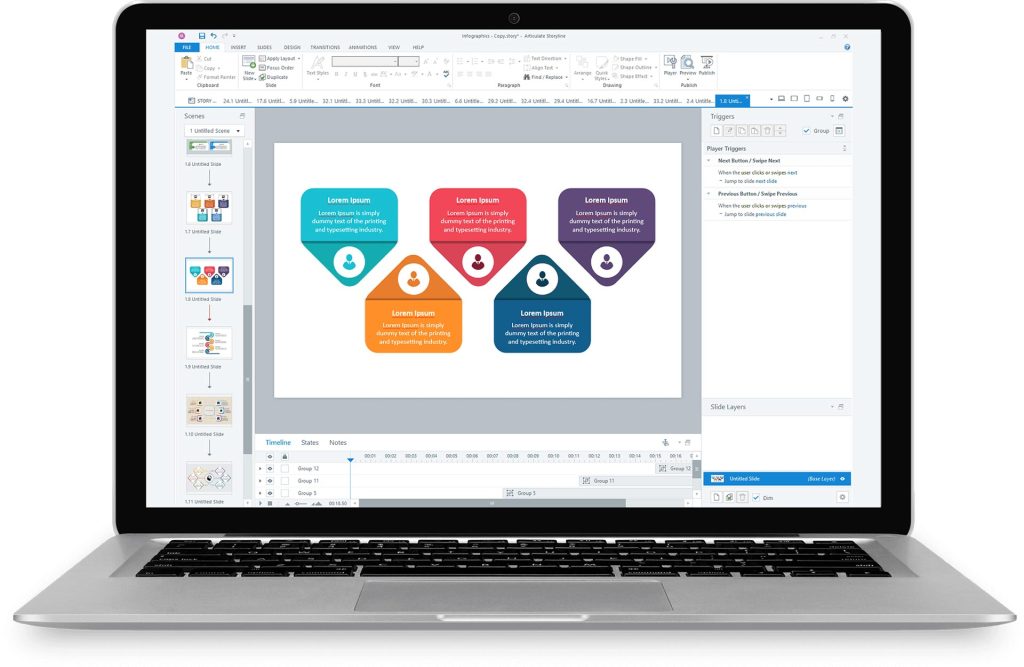The image size is (1024, 667).
Task: Switch to the States tab
Action: coord(310,442)
